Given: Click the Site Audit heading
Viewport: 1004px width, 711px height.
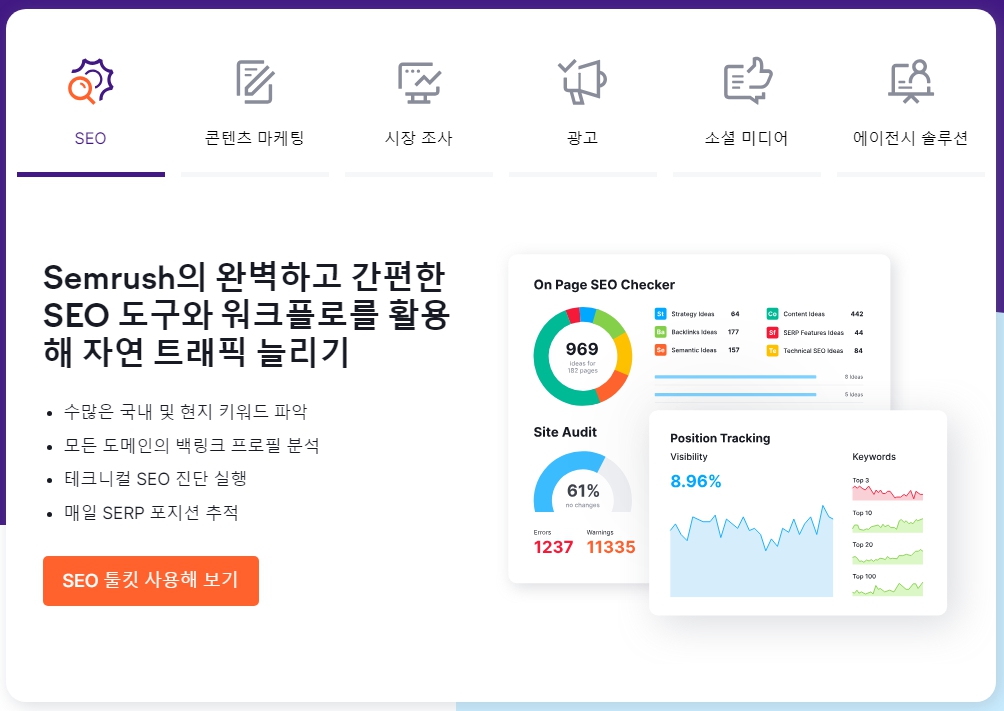Looking at the screenshot, I should point(565,432).
